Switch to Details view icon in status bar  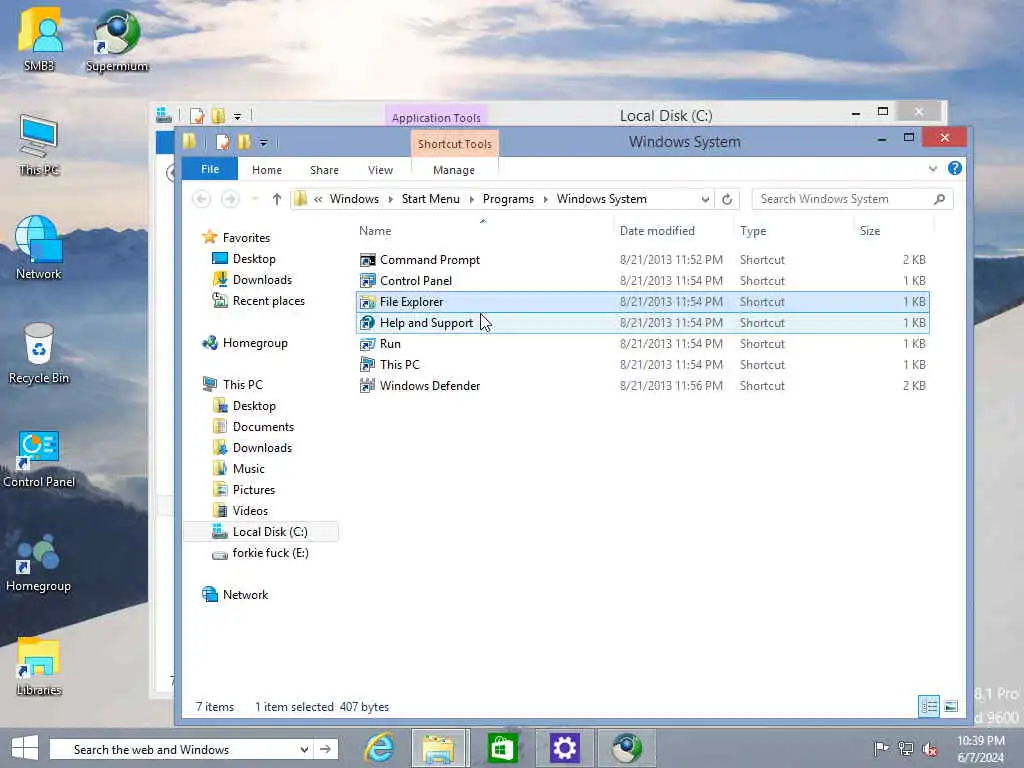pyautogui.click(x=929, y=706)
